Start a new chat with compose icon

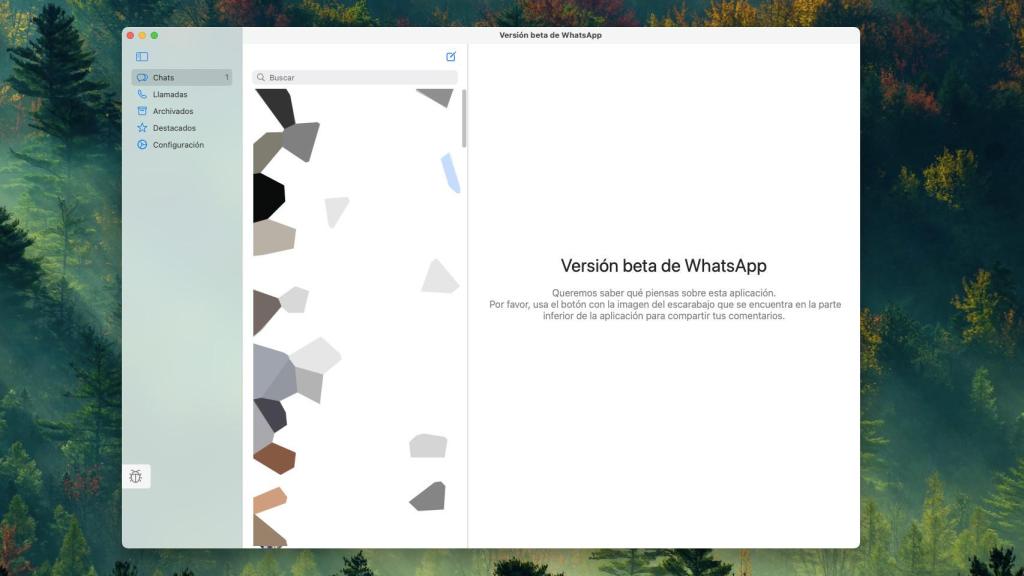pos(451,57)
